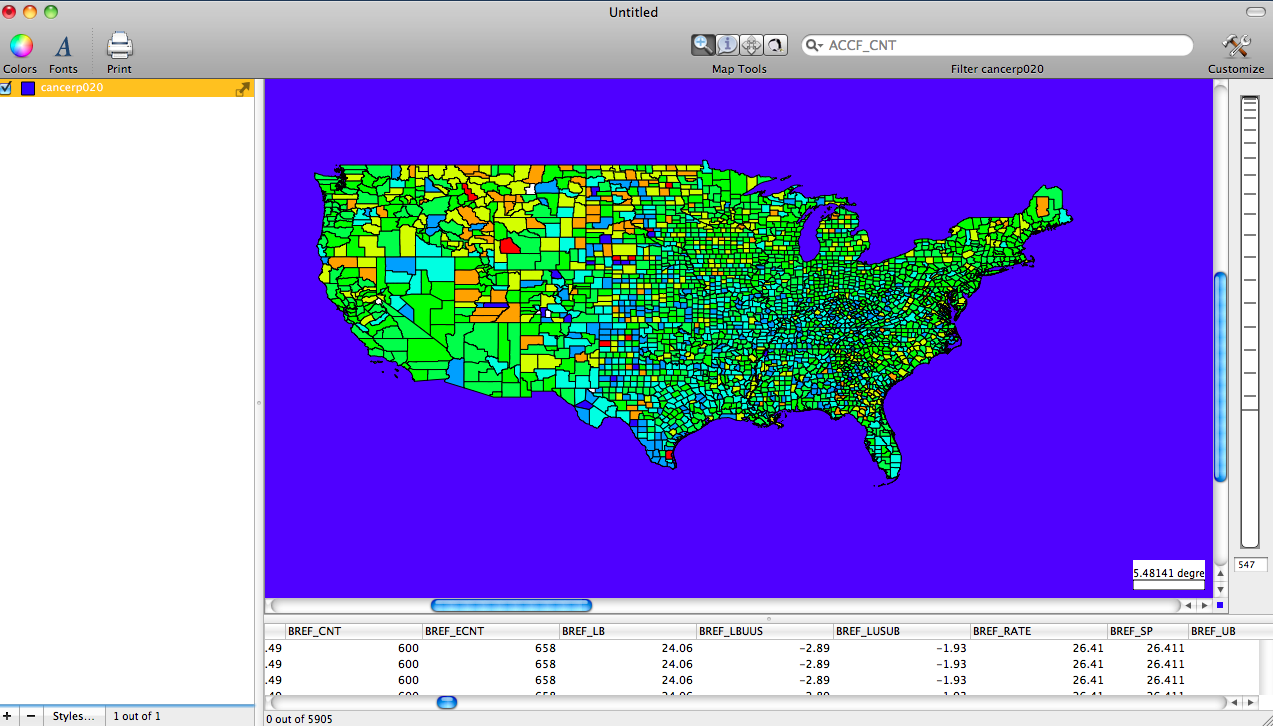This screenshot has height=726, width=1273.
Task: Select the pan map tool
Action: tap(751, 45)
